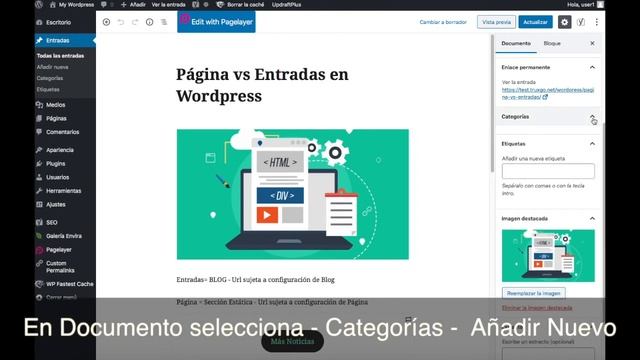Click the editor vertical scrollbar
640x360 pixels.
492,104
